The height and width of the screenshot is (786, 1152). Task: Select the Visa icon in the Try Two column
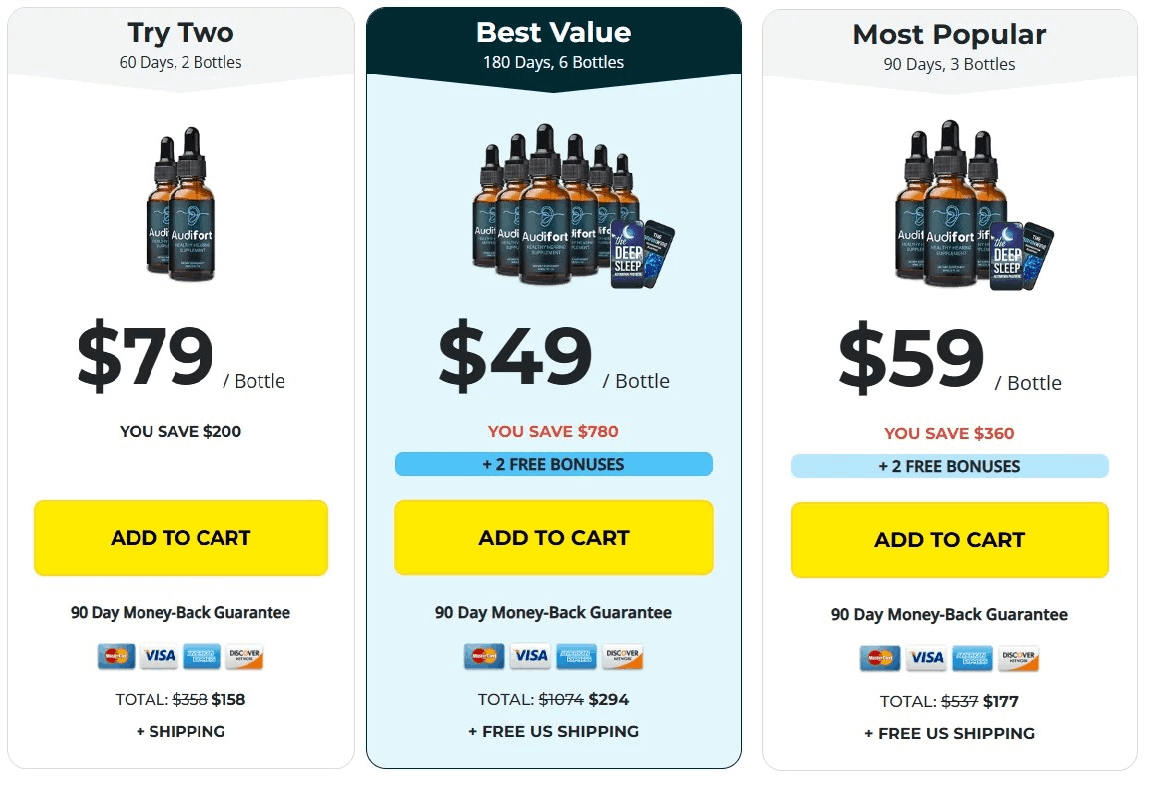159,656
